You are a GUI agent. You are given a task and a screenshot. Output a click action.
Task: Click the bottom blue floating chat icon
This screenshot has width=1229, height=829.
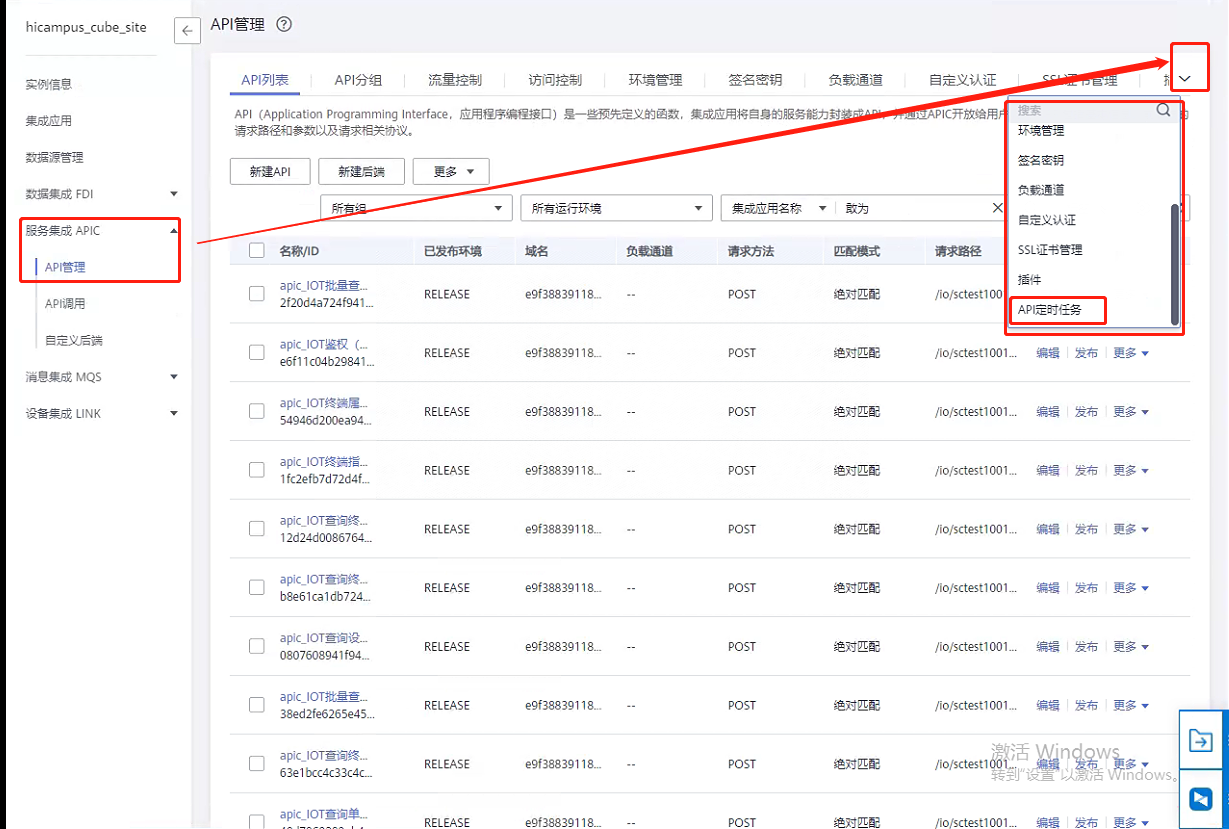(x=1201, y=799)
